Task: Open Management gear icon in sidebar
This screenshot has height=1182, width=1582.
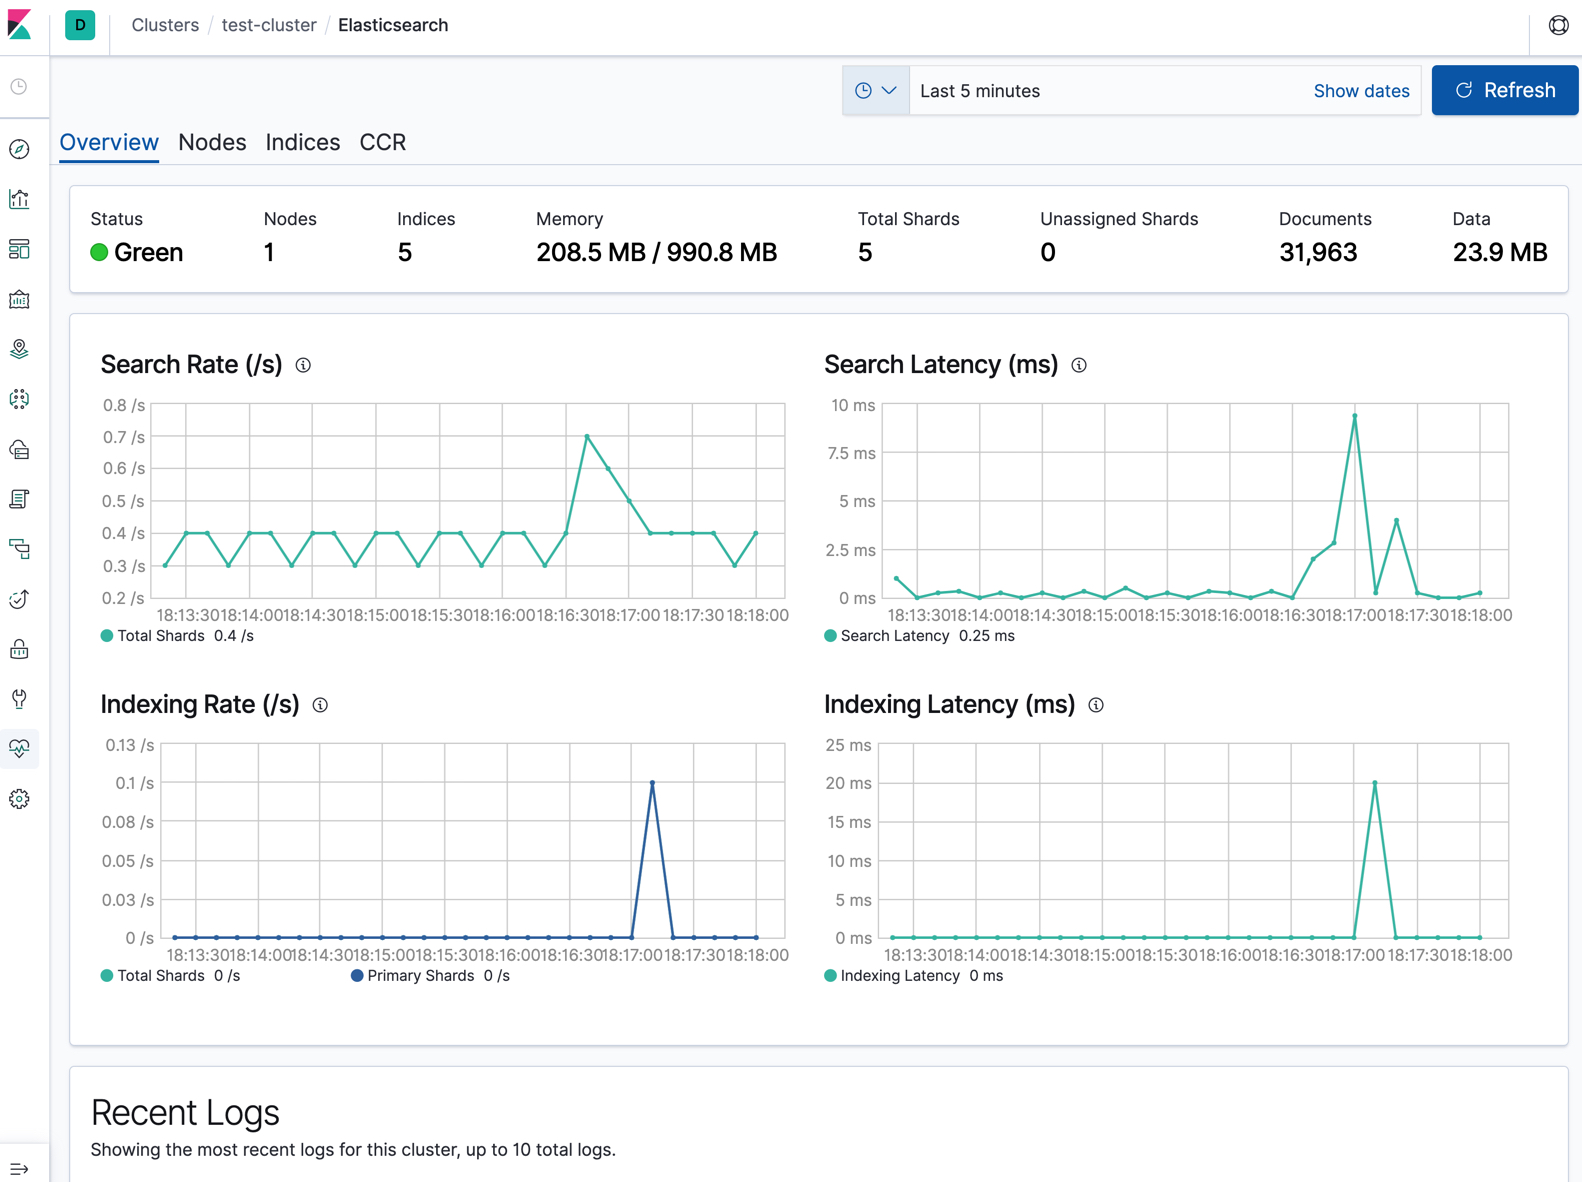Action: coord(19,799)
